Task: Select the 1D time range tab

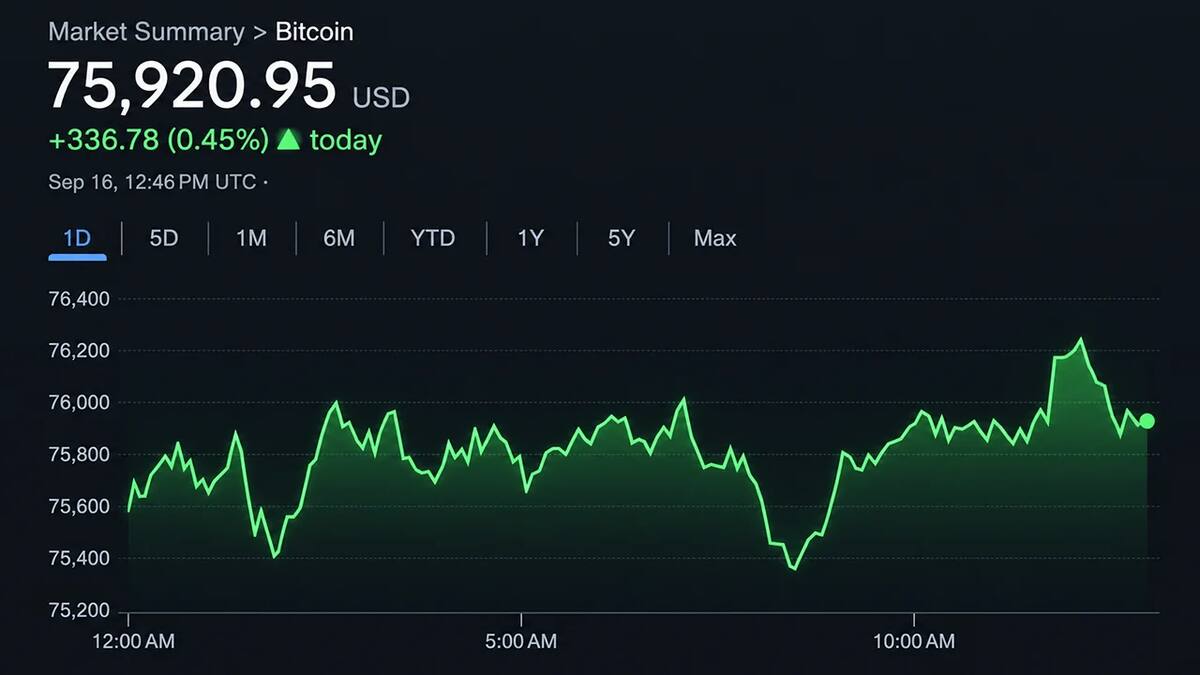Action: coord(77,238)
